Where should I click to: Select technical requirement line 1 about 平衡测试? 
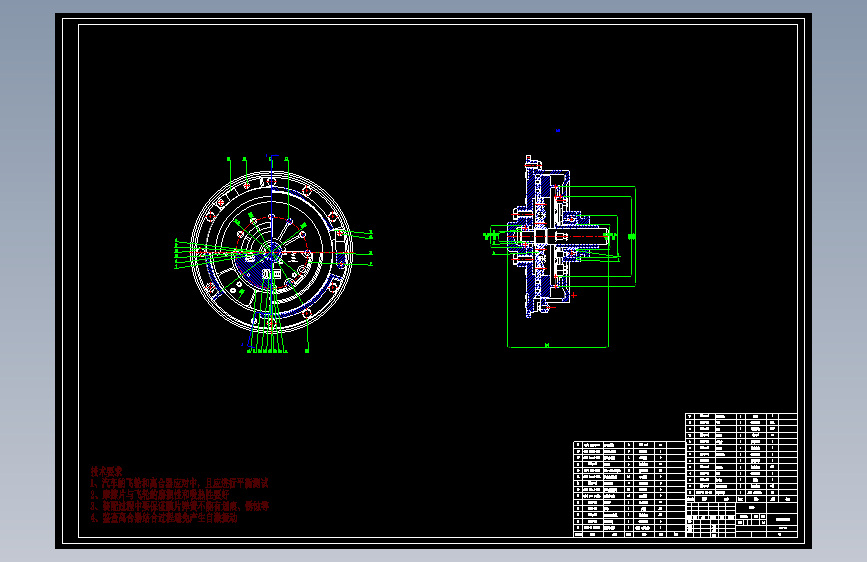pos(180,483)
